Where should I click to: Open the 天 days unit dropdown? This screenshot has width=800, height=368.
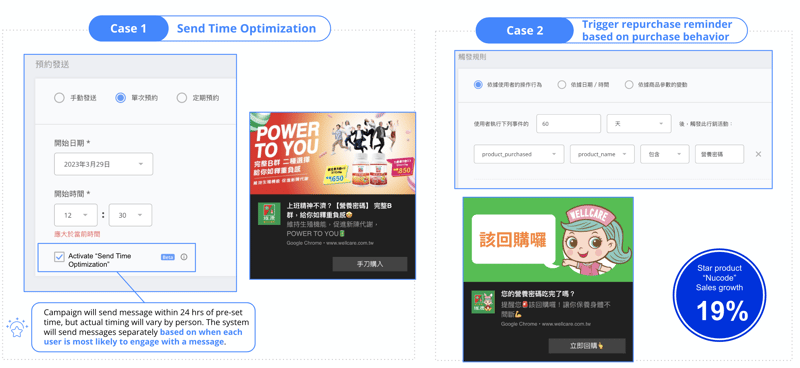pyautogui.click(x=639, y=124)
